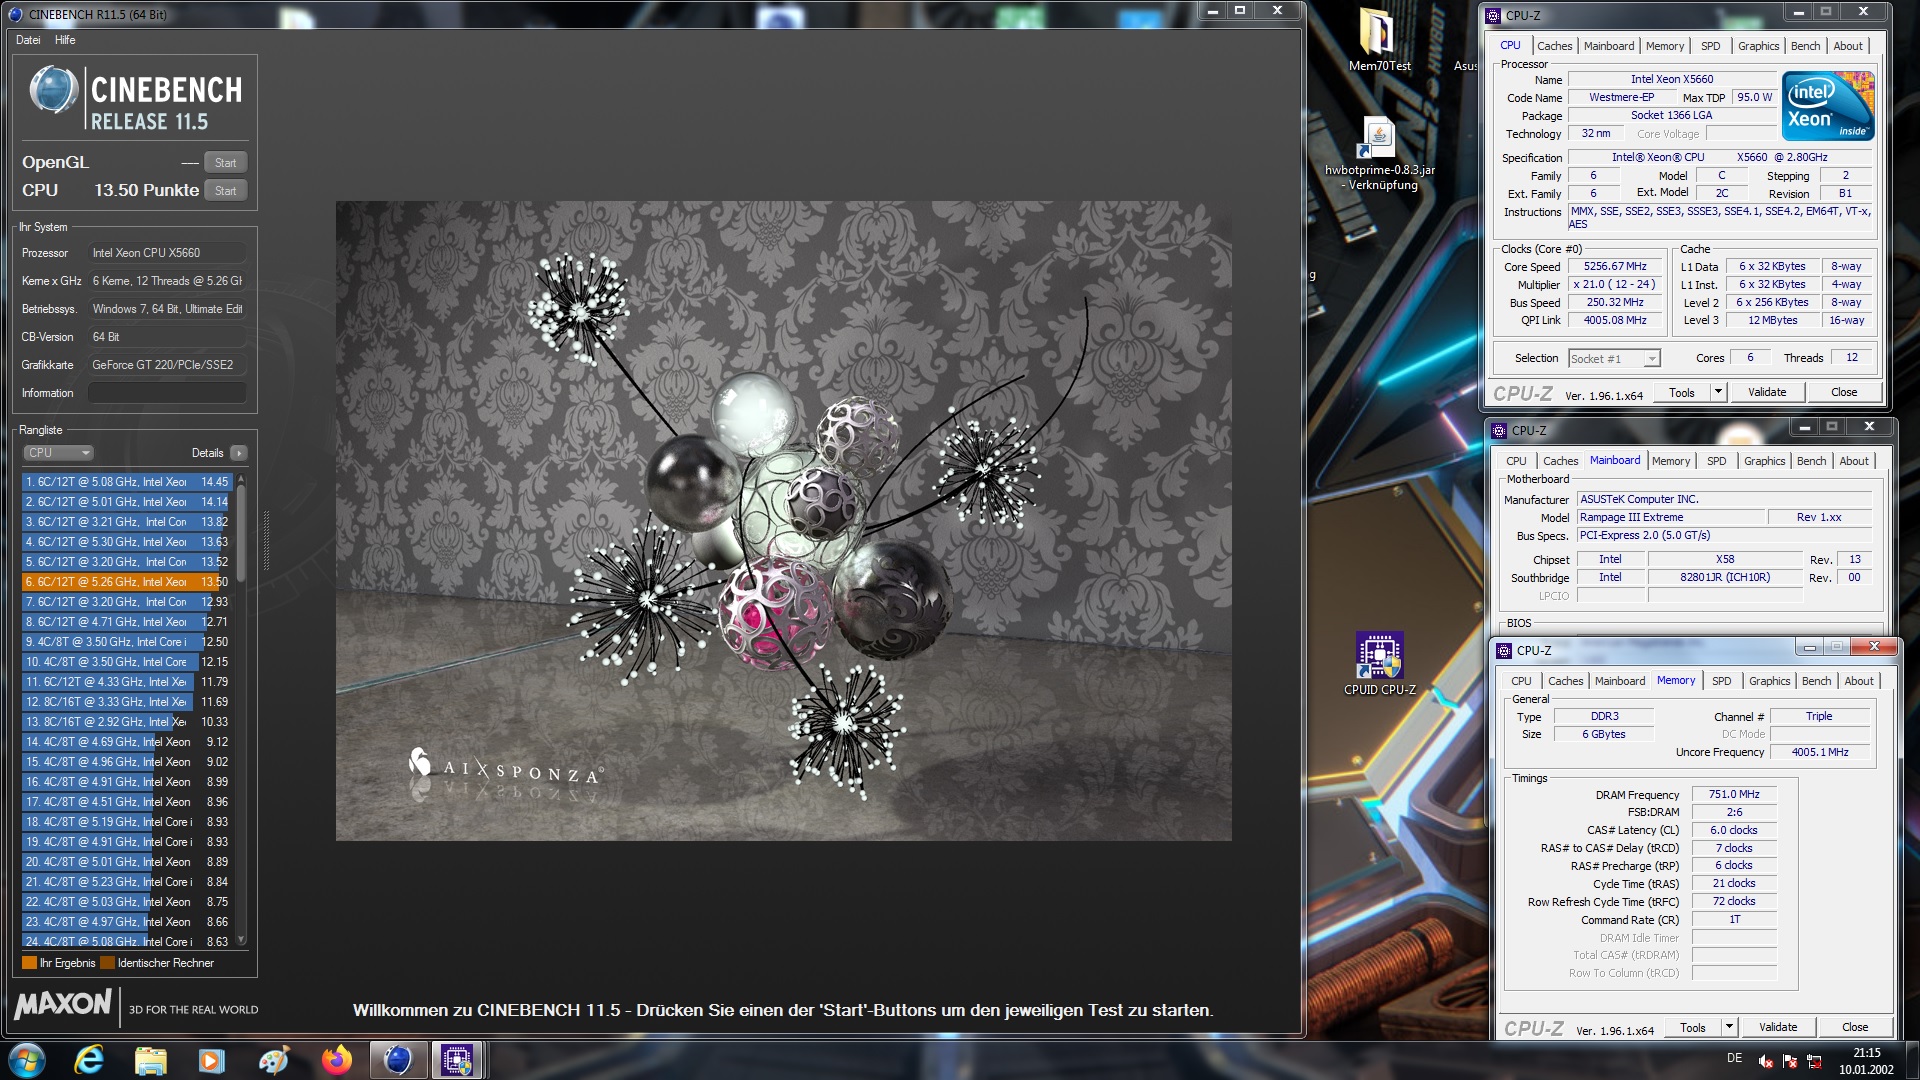Click Tools button in Memory window
1920x1080 pixels.
[x=1692, y=1028]
